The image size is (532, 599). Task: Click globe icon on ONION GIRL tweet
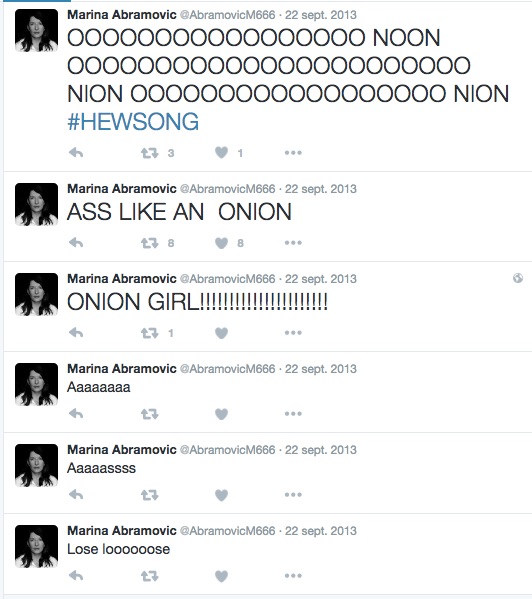coord(518,278)
